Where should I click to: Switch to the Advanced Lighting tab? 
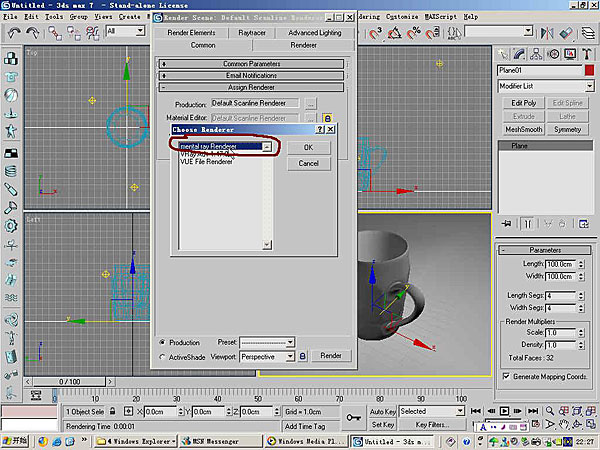click(x=315, y=33)
